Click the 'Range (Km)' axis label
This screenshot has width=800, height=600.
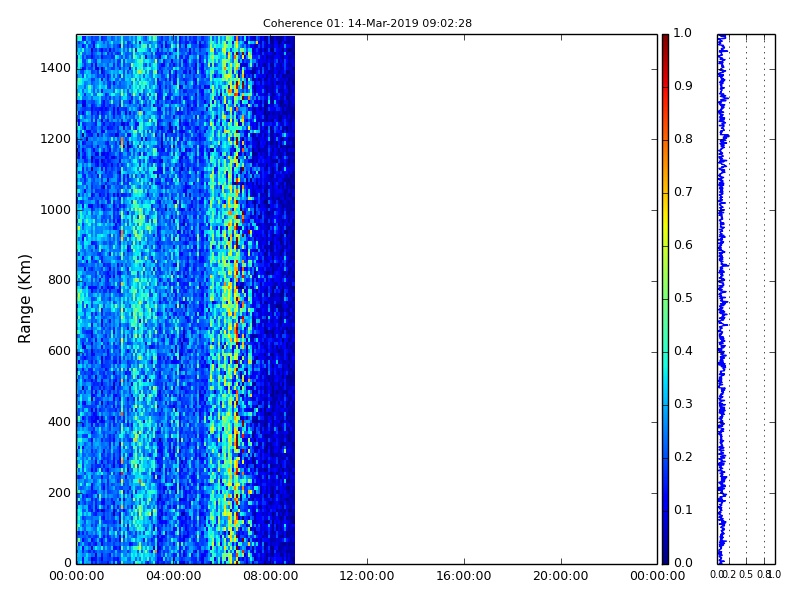click(24, 299)
